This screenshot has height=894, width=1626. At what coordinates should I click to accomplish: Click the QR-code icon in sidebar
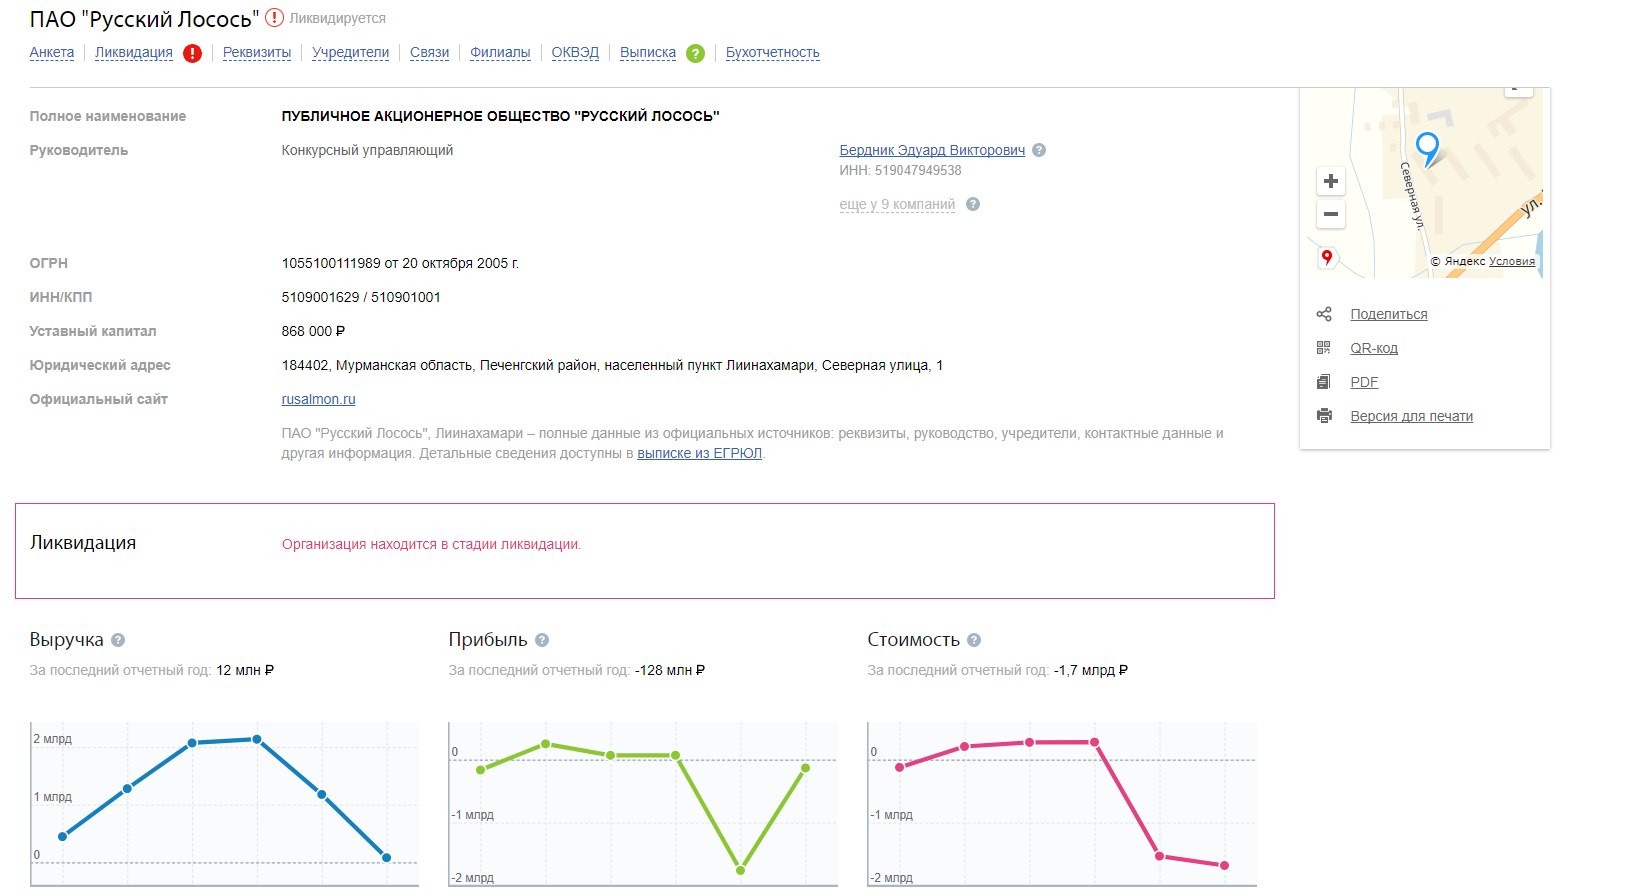[x=1324, y=348]
